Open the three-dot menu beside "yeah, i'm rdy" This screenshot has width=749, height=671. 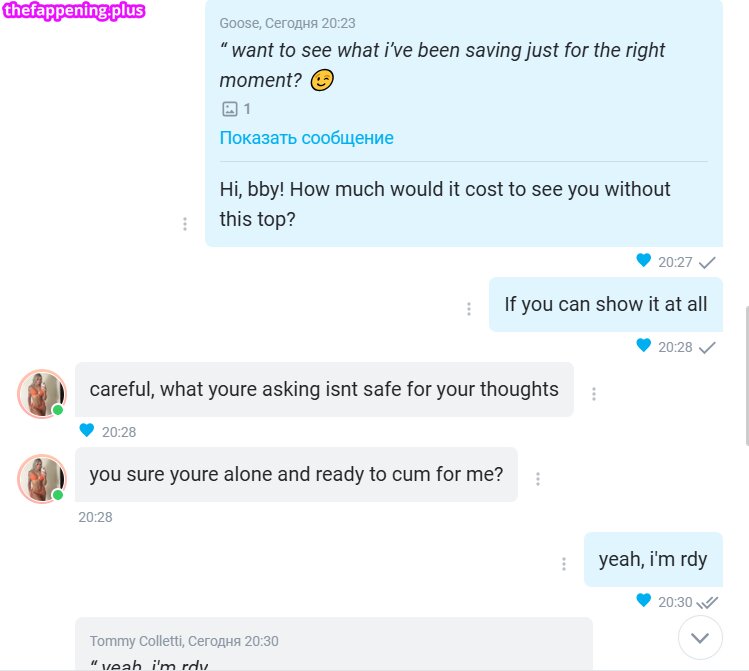click(564, 564)
